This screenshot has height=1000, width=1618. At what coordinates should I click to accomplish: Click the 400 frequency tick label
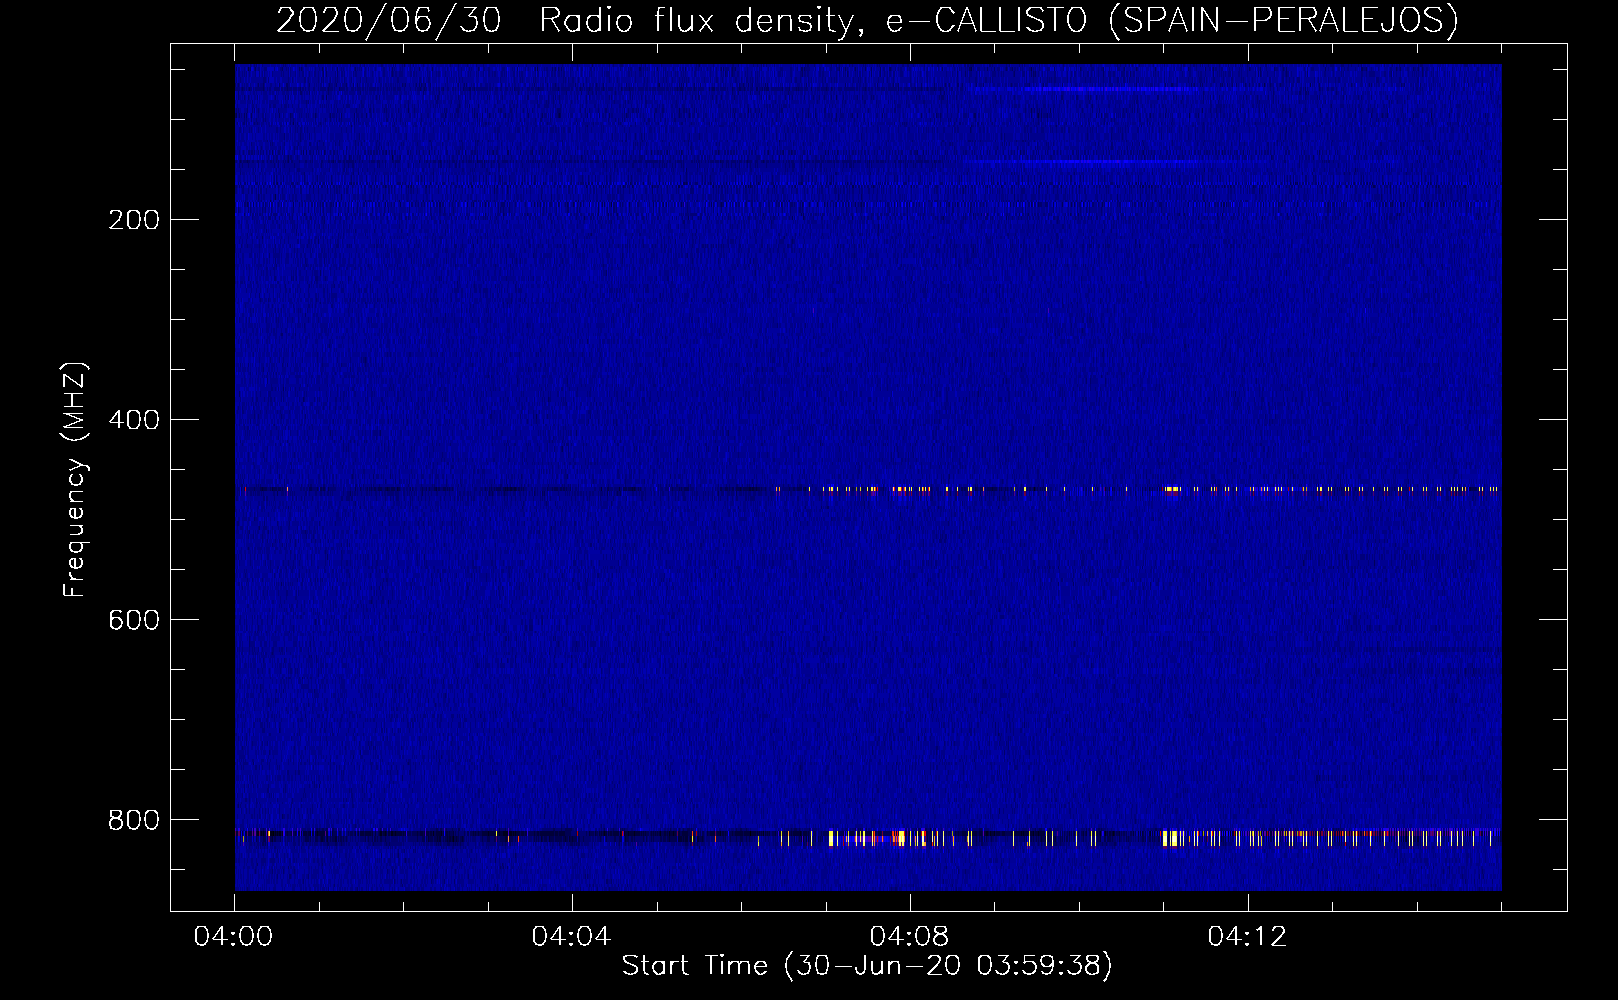coord(134,420)
